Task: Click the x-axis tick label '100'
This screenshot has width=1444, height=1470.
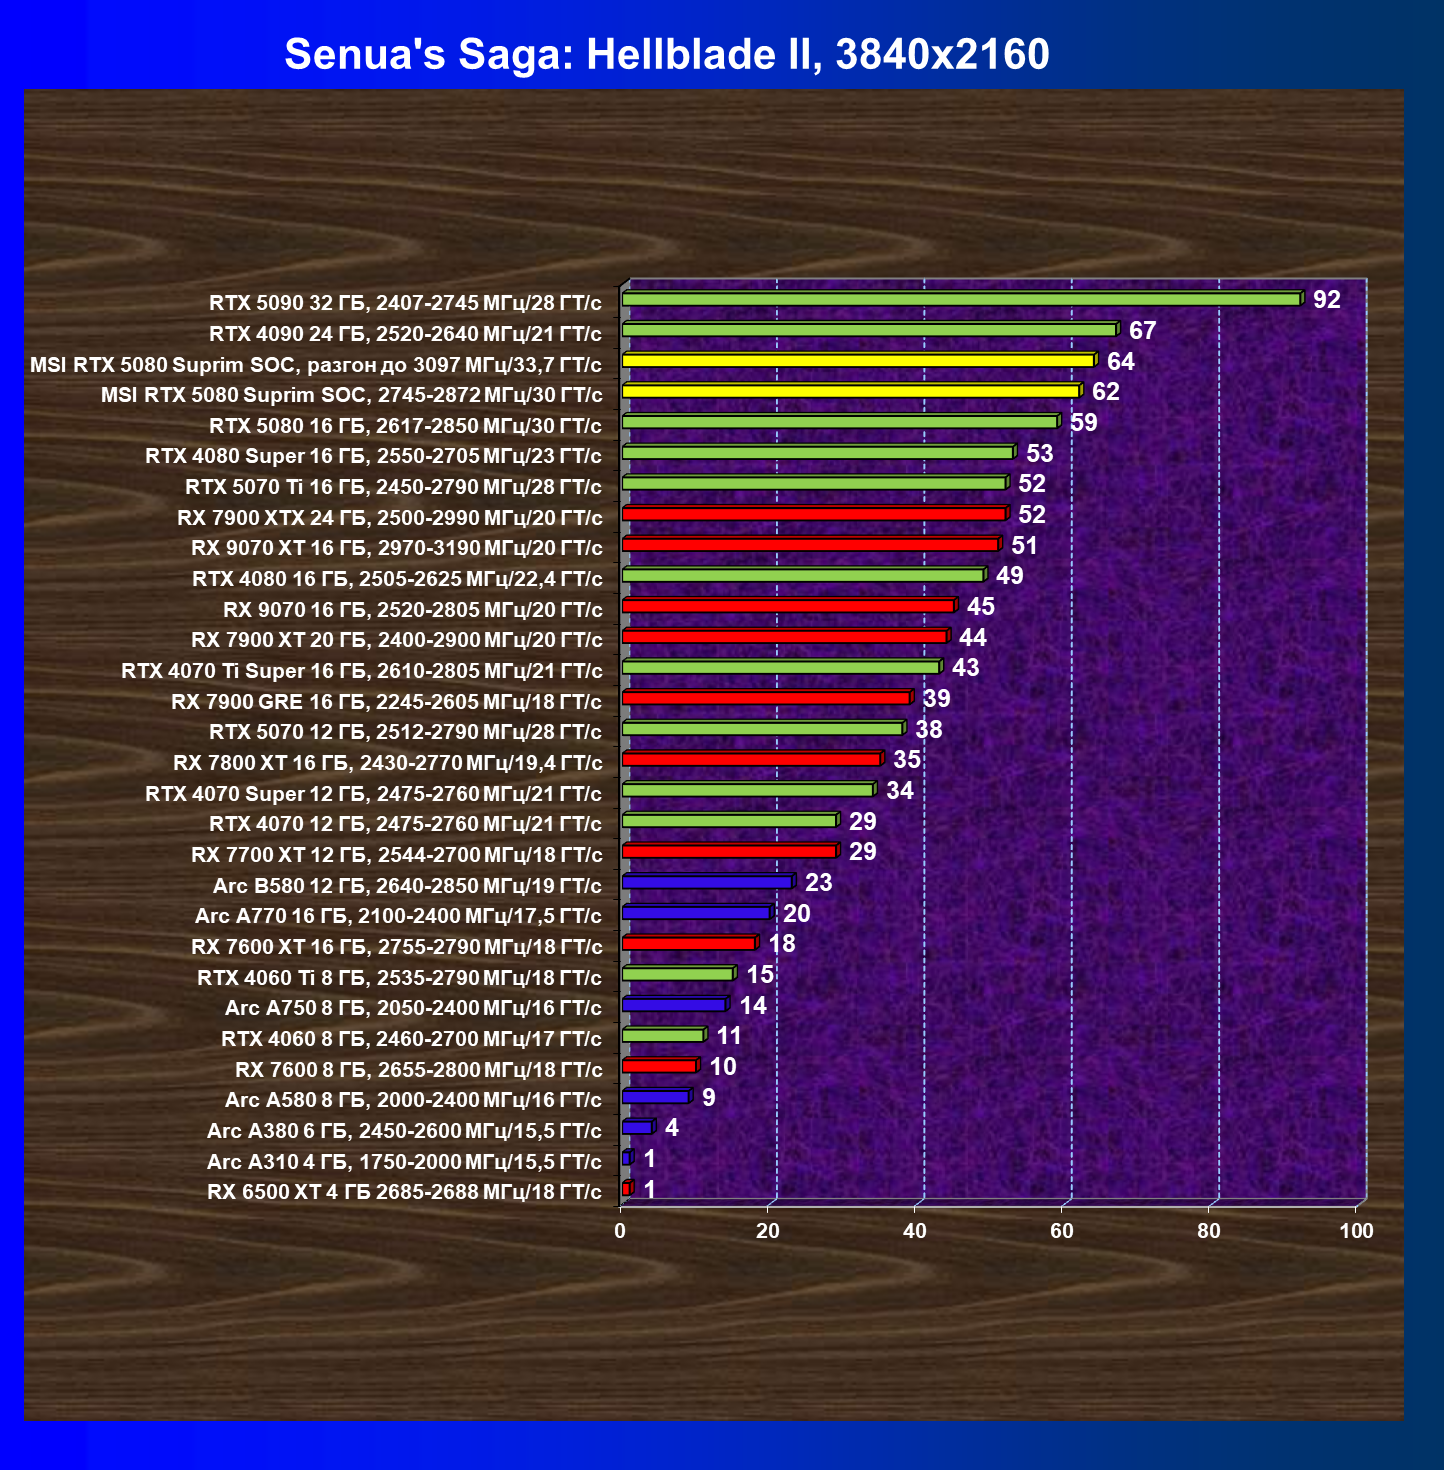Action: (1357, 1231)
